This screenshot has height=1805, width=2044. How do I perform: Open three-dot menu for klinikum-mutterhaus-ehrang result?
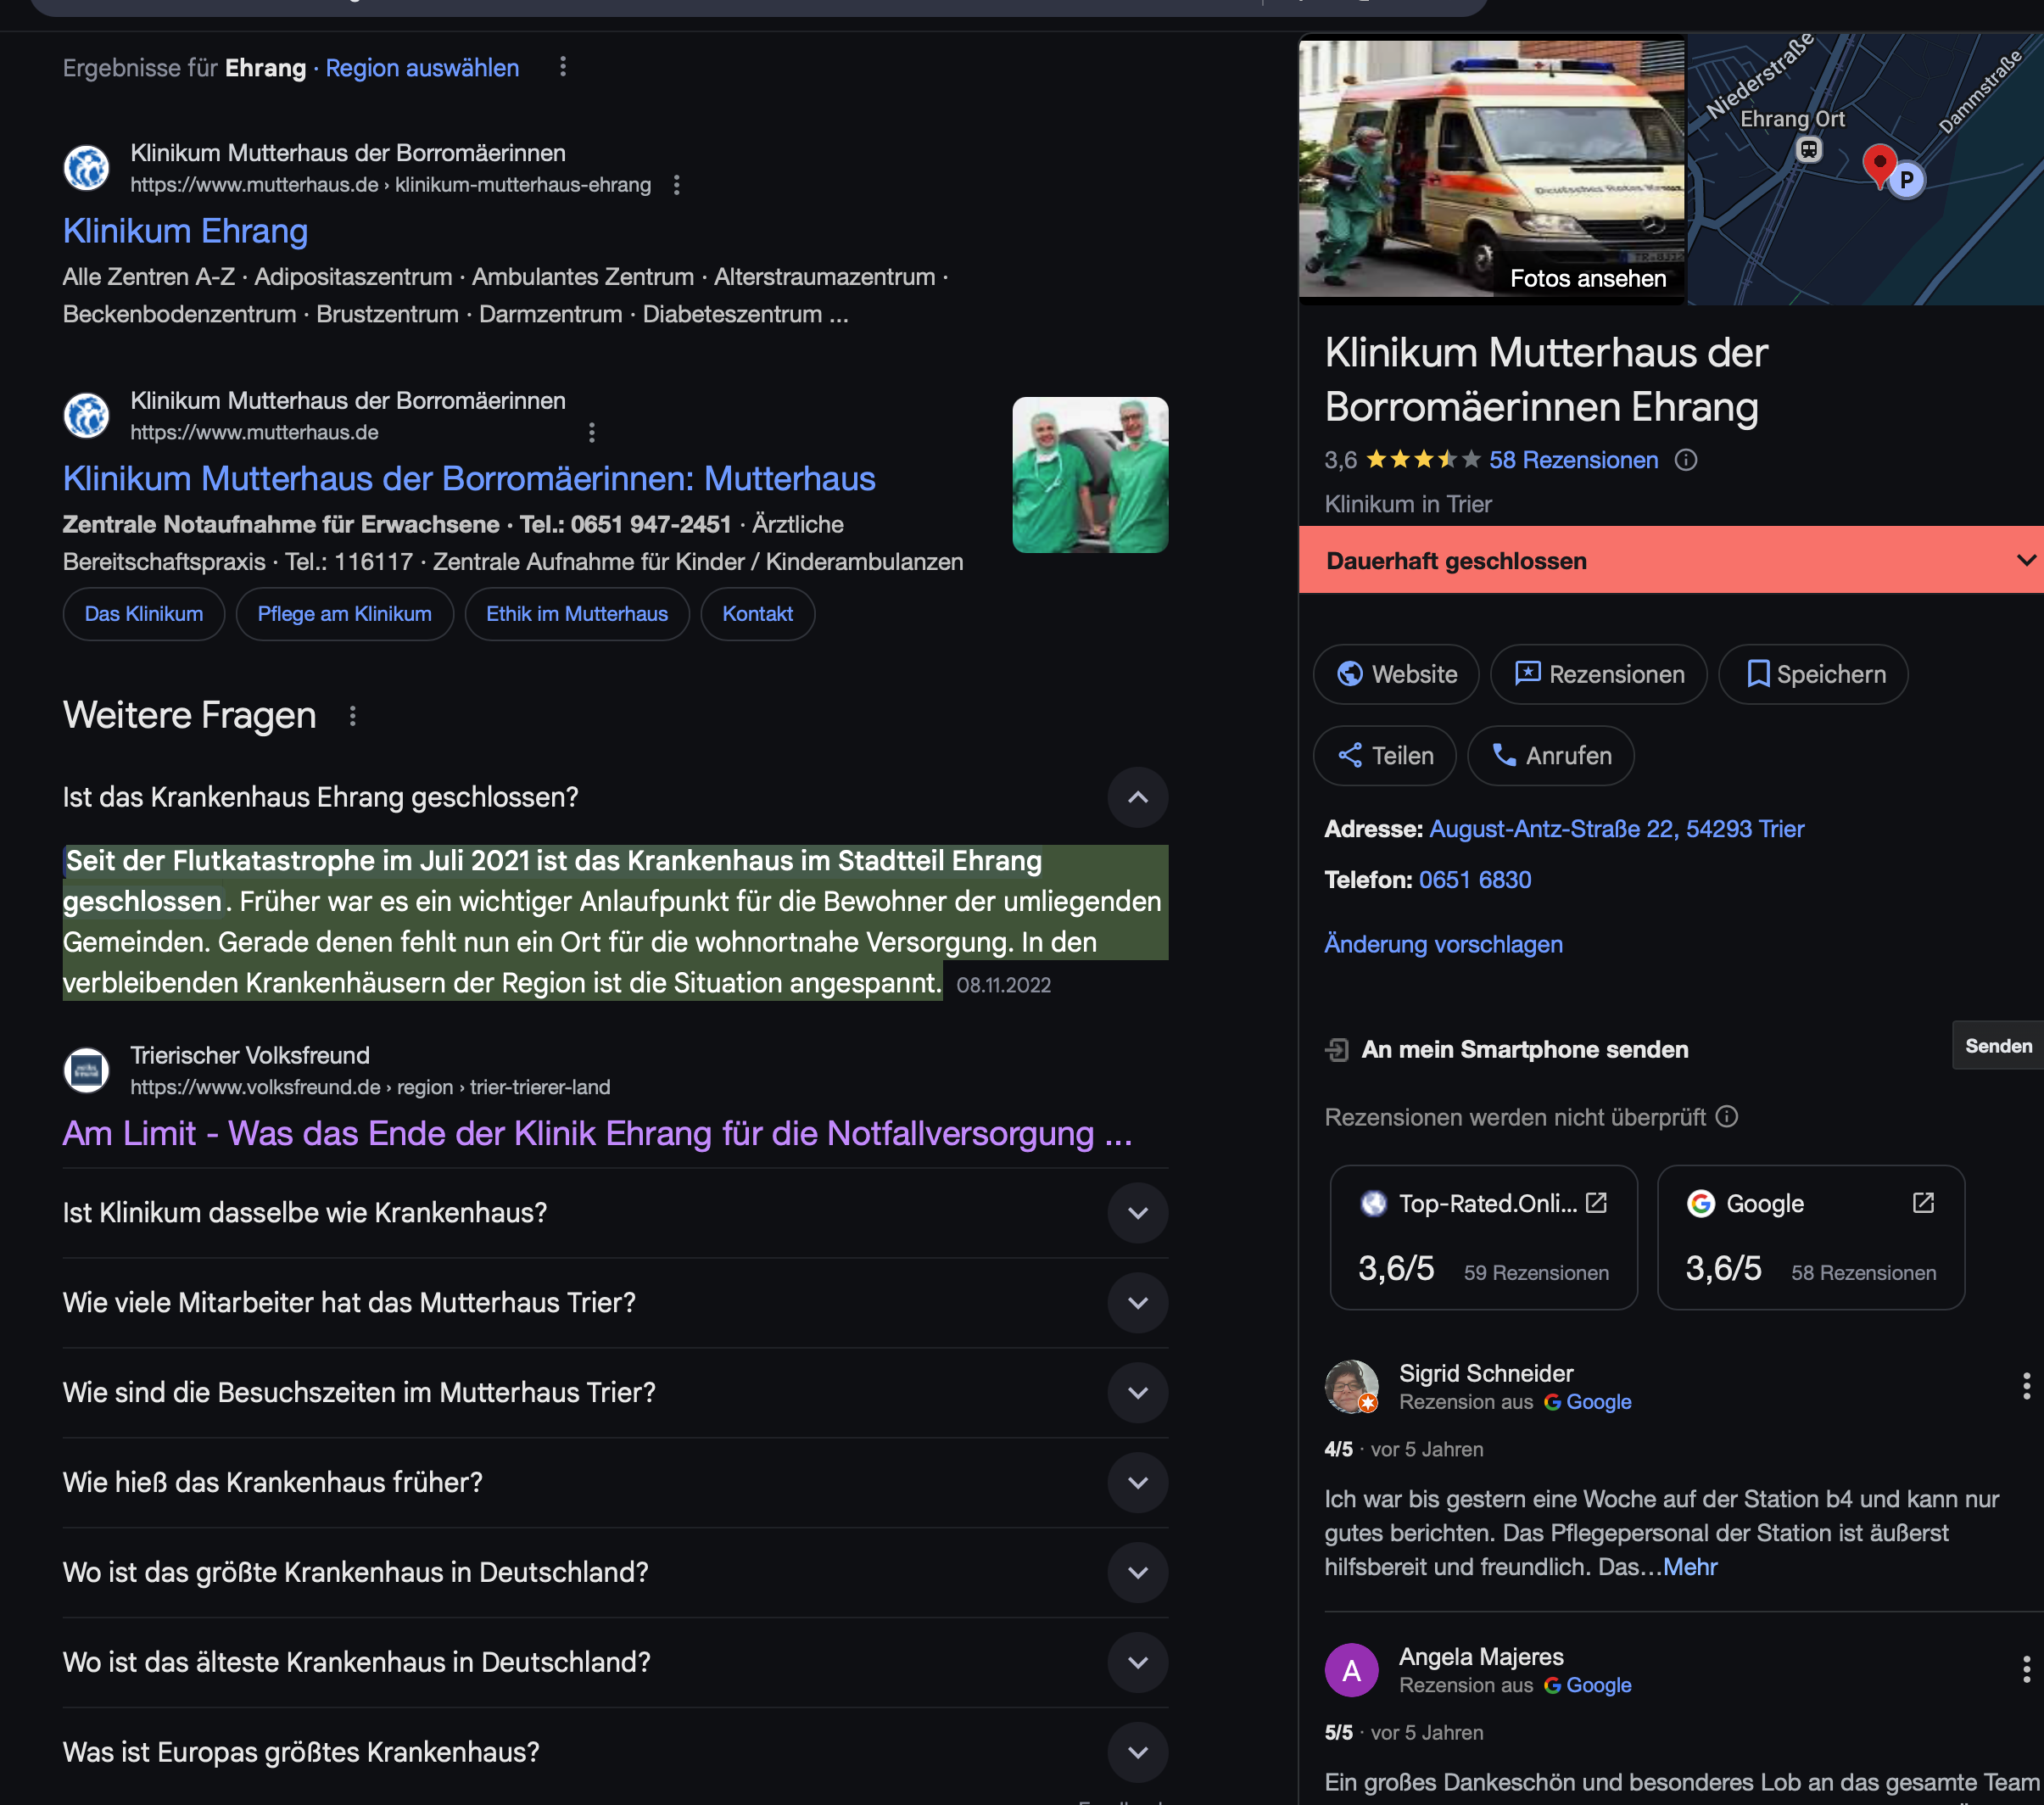coord(677,185)
